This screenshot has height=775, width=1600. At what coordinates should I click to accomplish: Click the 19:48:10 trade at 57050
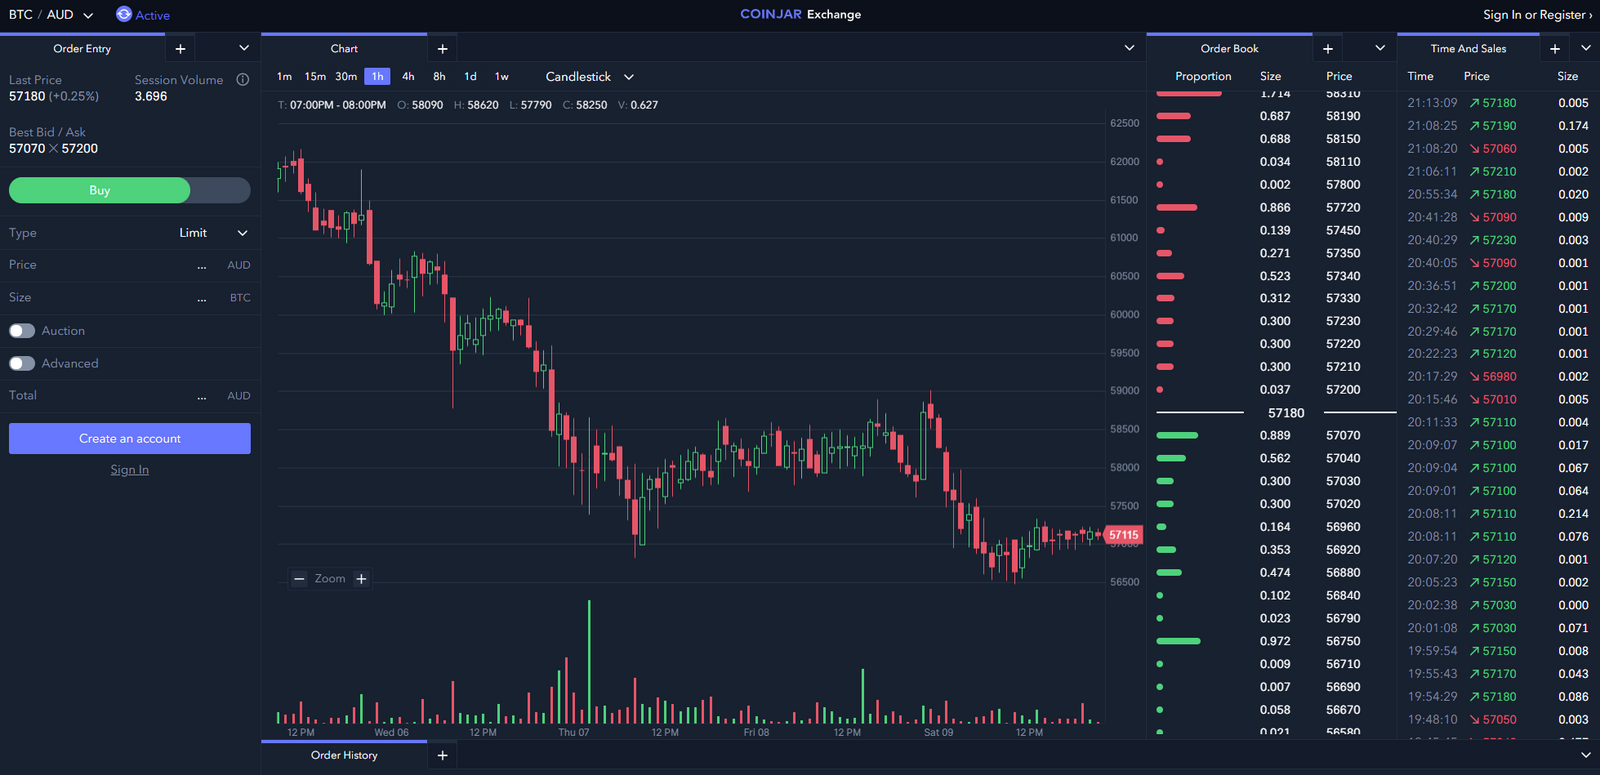[1498, 720]
